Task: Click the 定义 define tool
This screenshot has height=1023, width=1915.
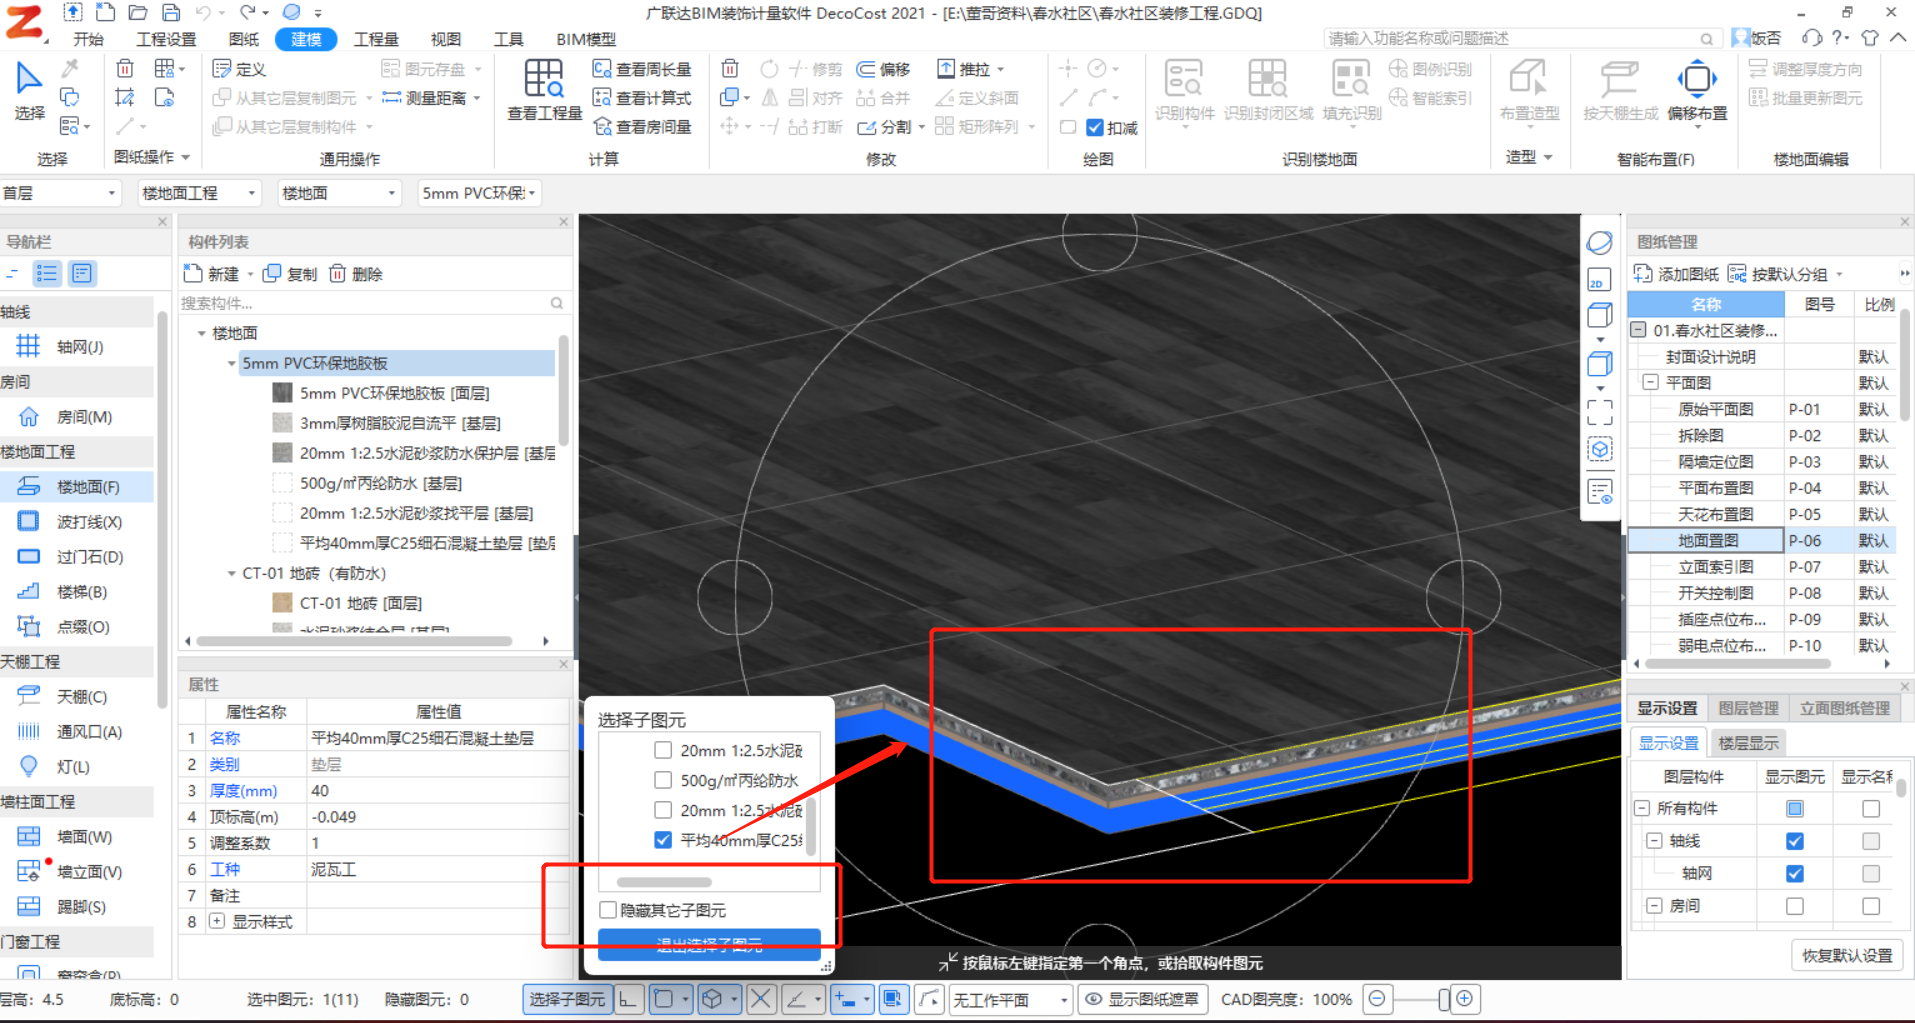Action: (x=240, y=69)
